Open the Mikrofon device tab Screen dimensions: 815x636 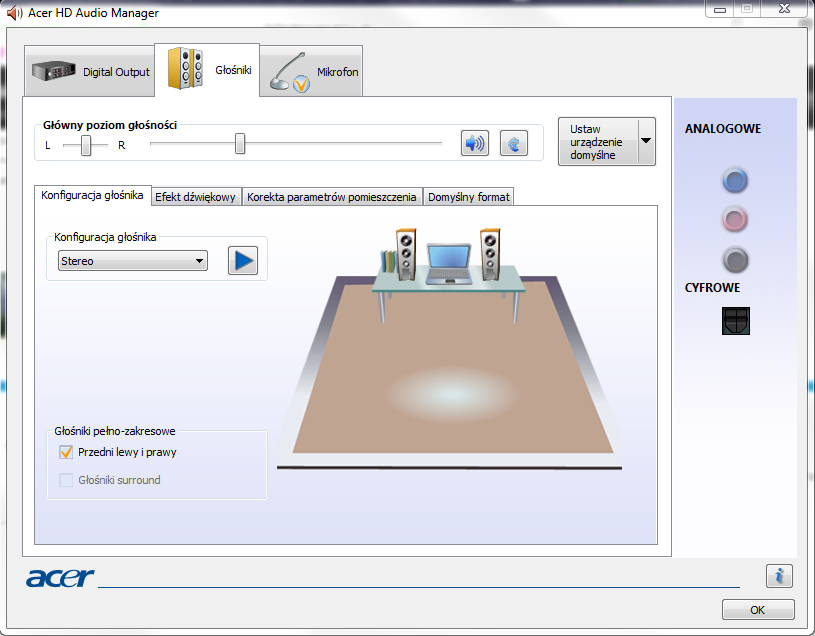coord(311,71)
